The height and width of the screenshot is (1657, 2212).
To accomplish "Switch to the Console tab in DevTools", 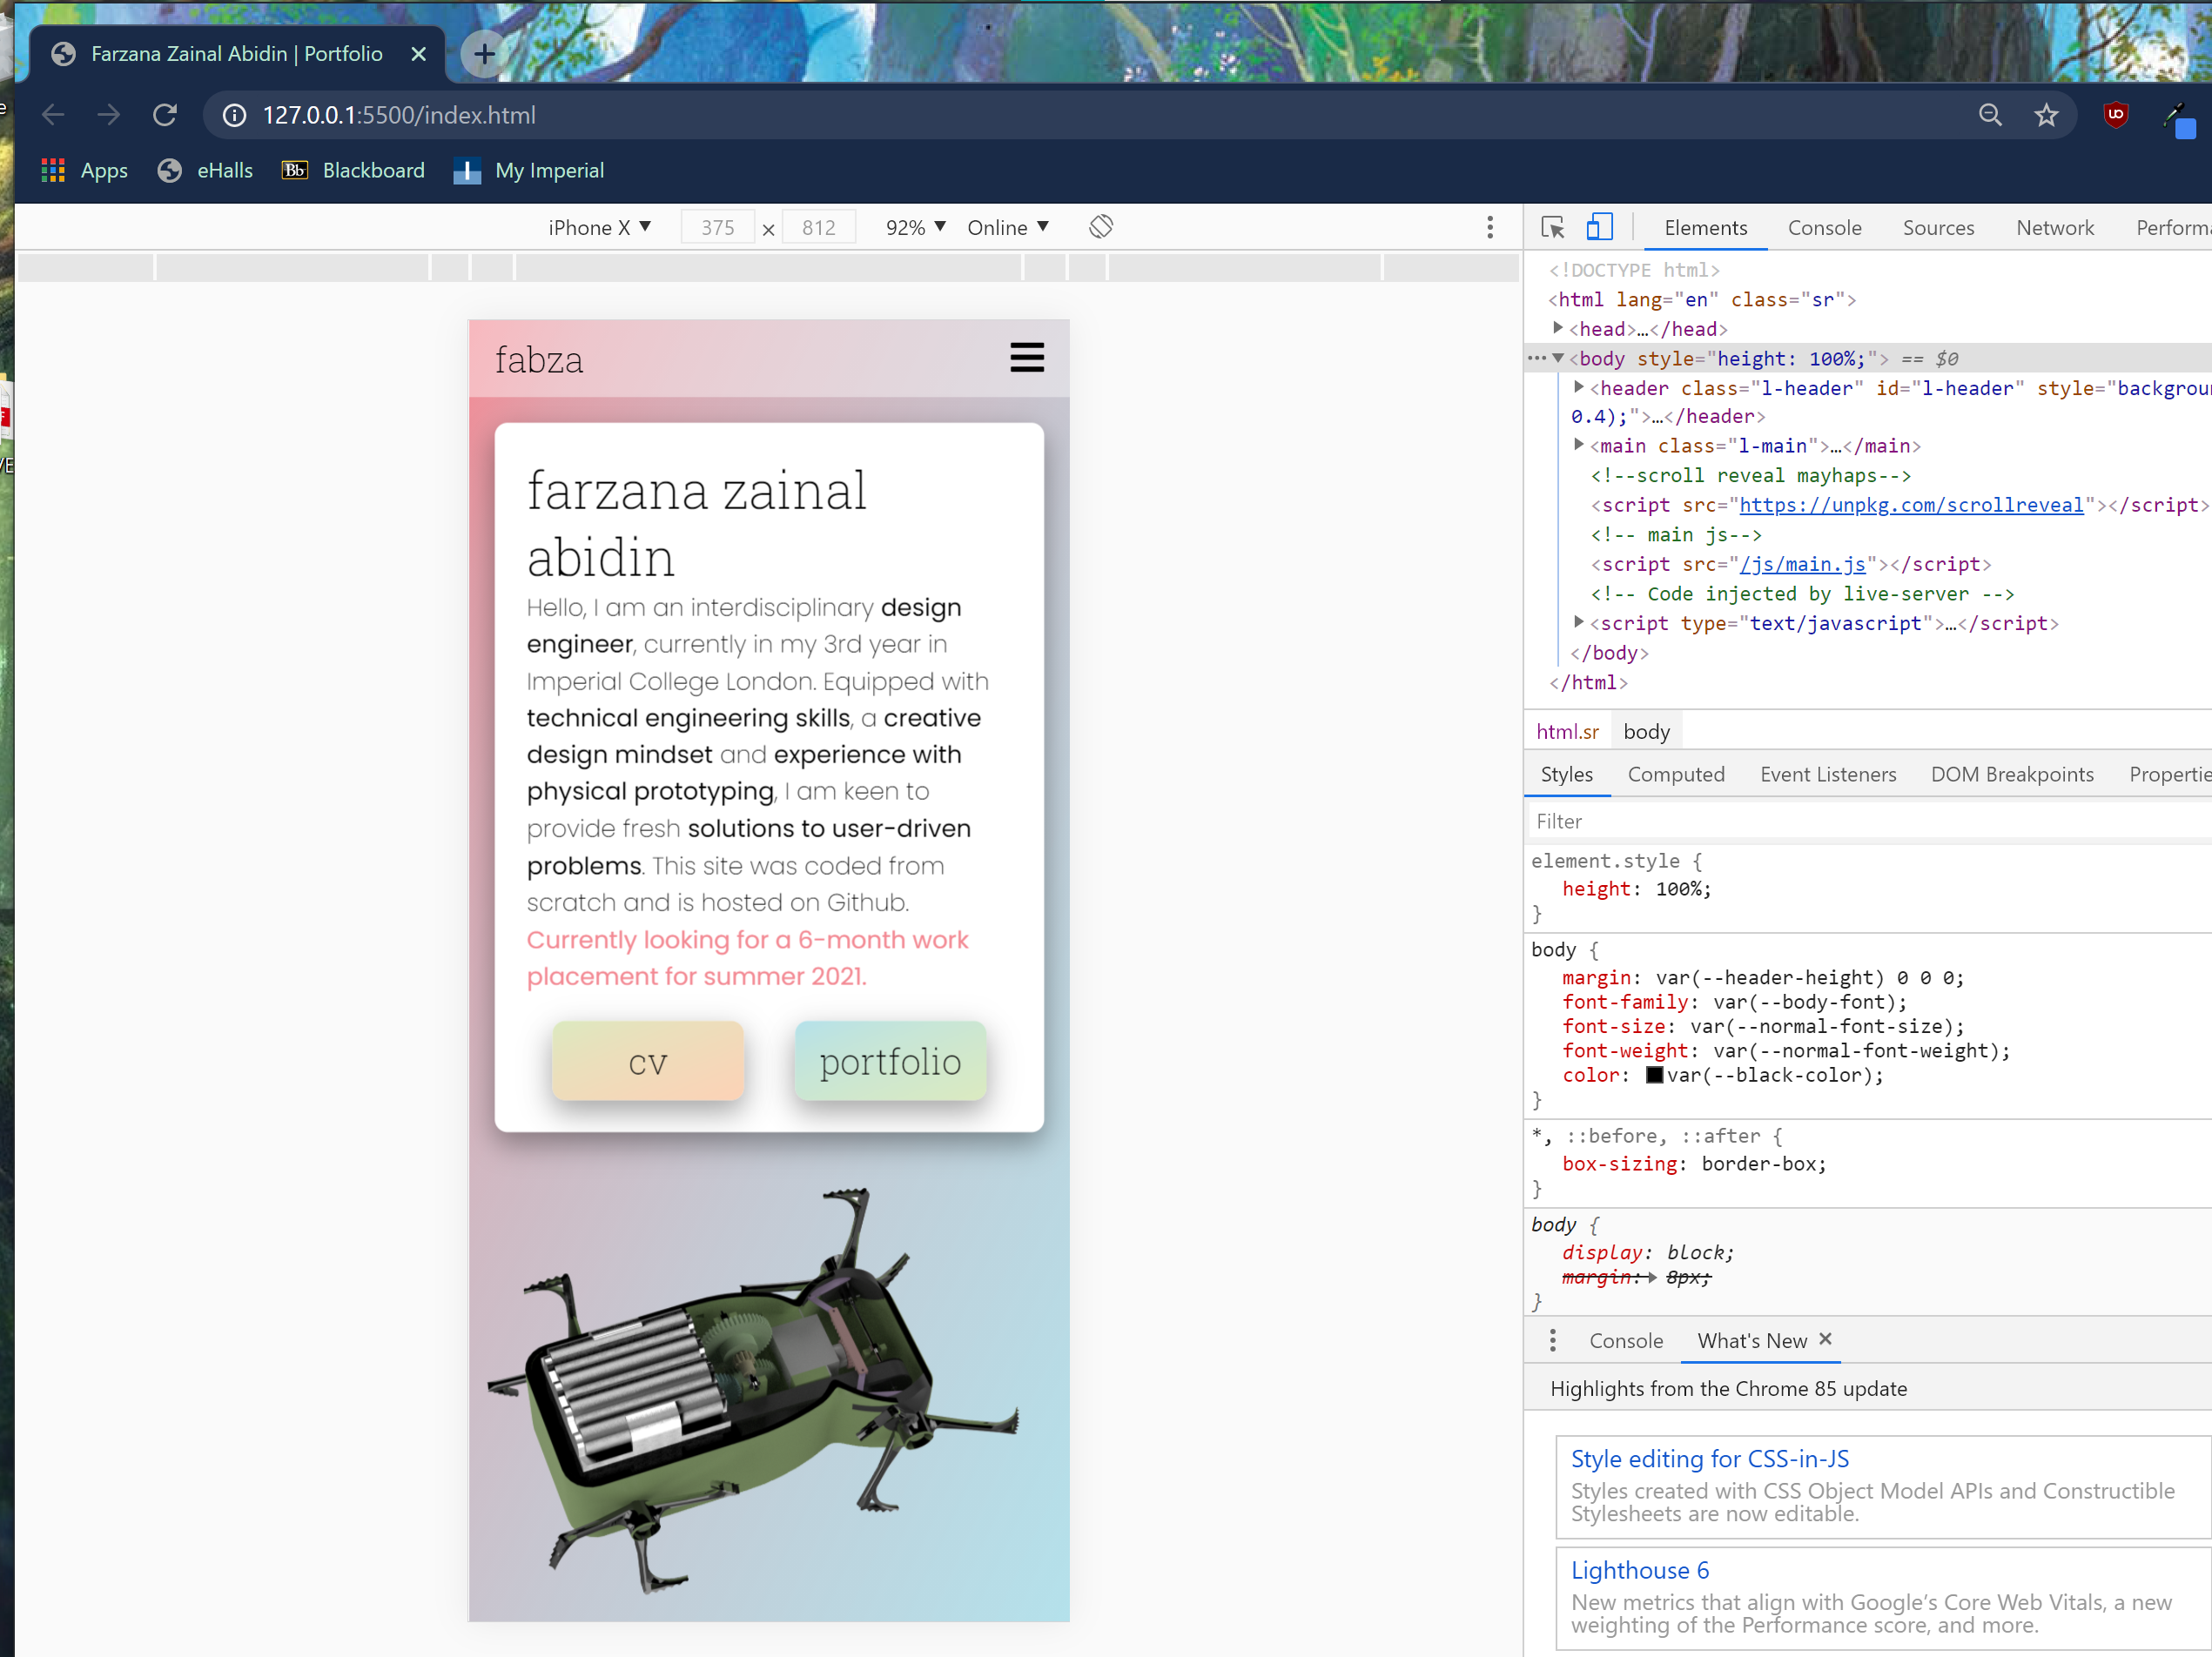I will [1824, 228].
